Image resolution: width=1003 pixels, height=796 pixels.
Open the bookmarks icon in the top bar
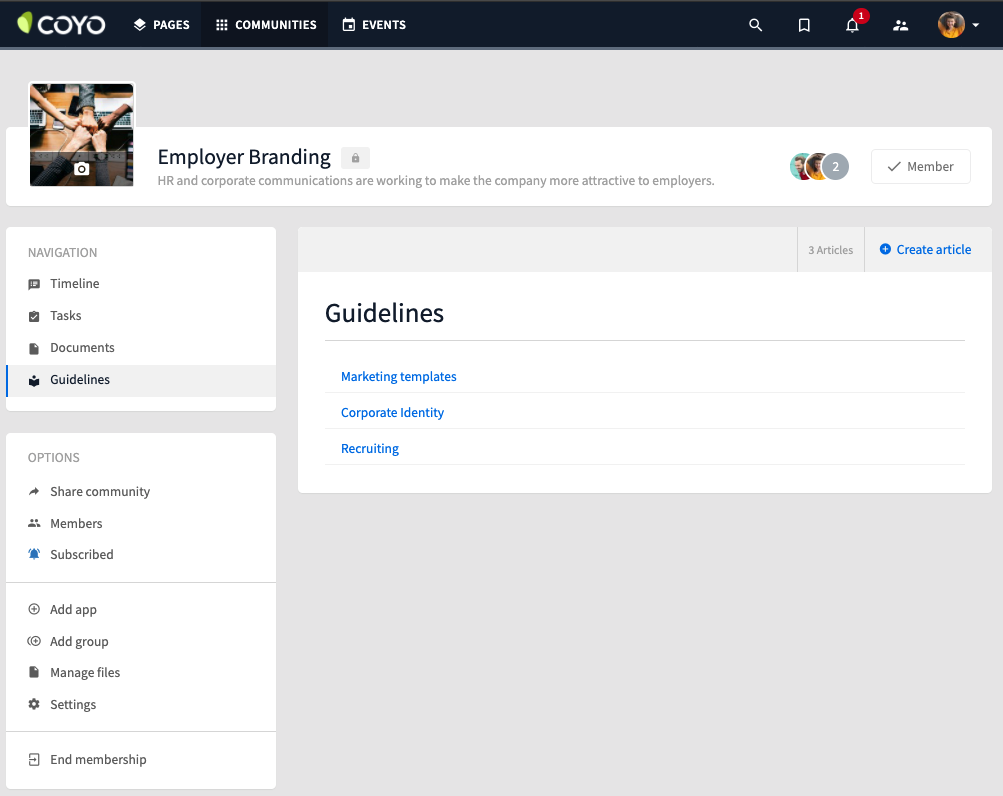tap(804, 25)
